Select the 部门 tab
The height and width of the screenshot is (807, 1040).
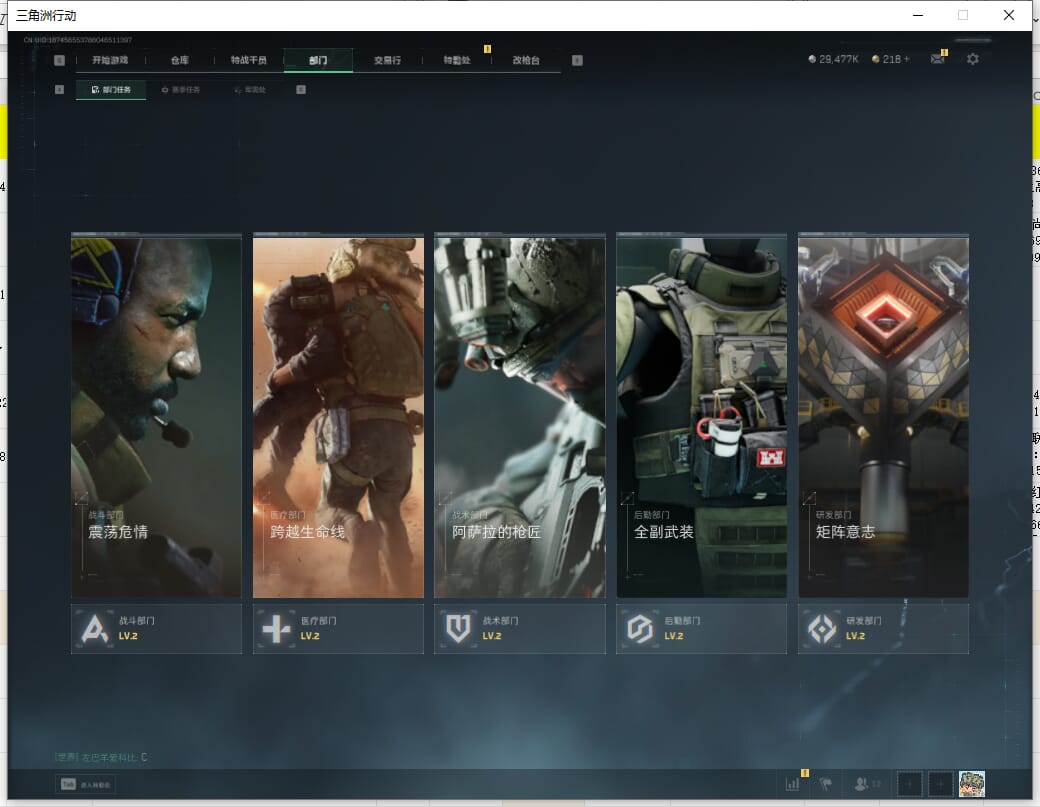tap(318, 60)
